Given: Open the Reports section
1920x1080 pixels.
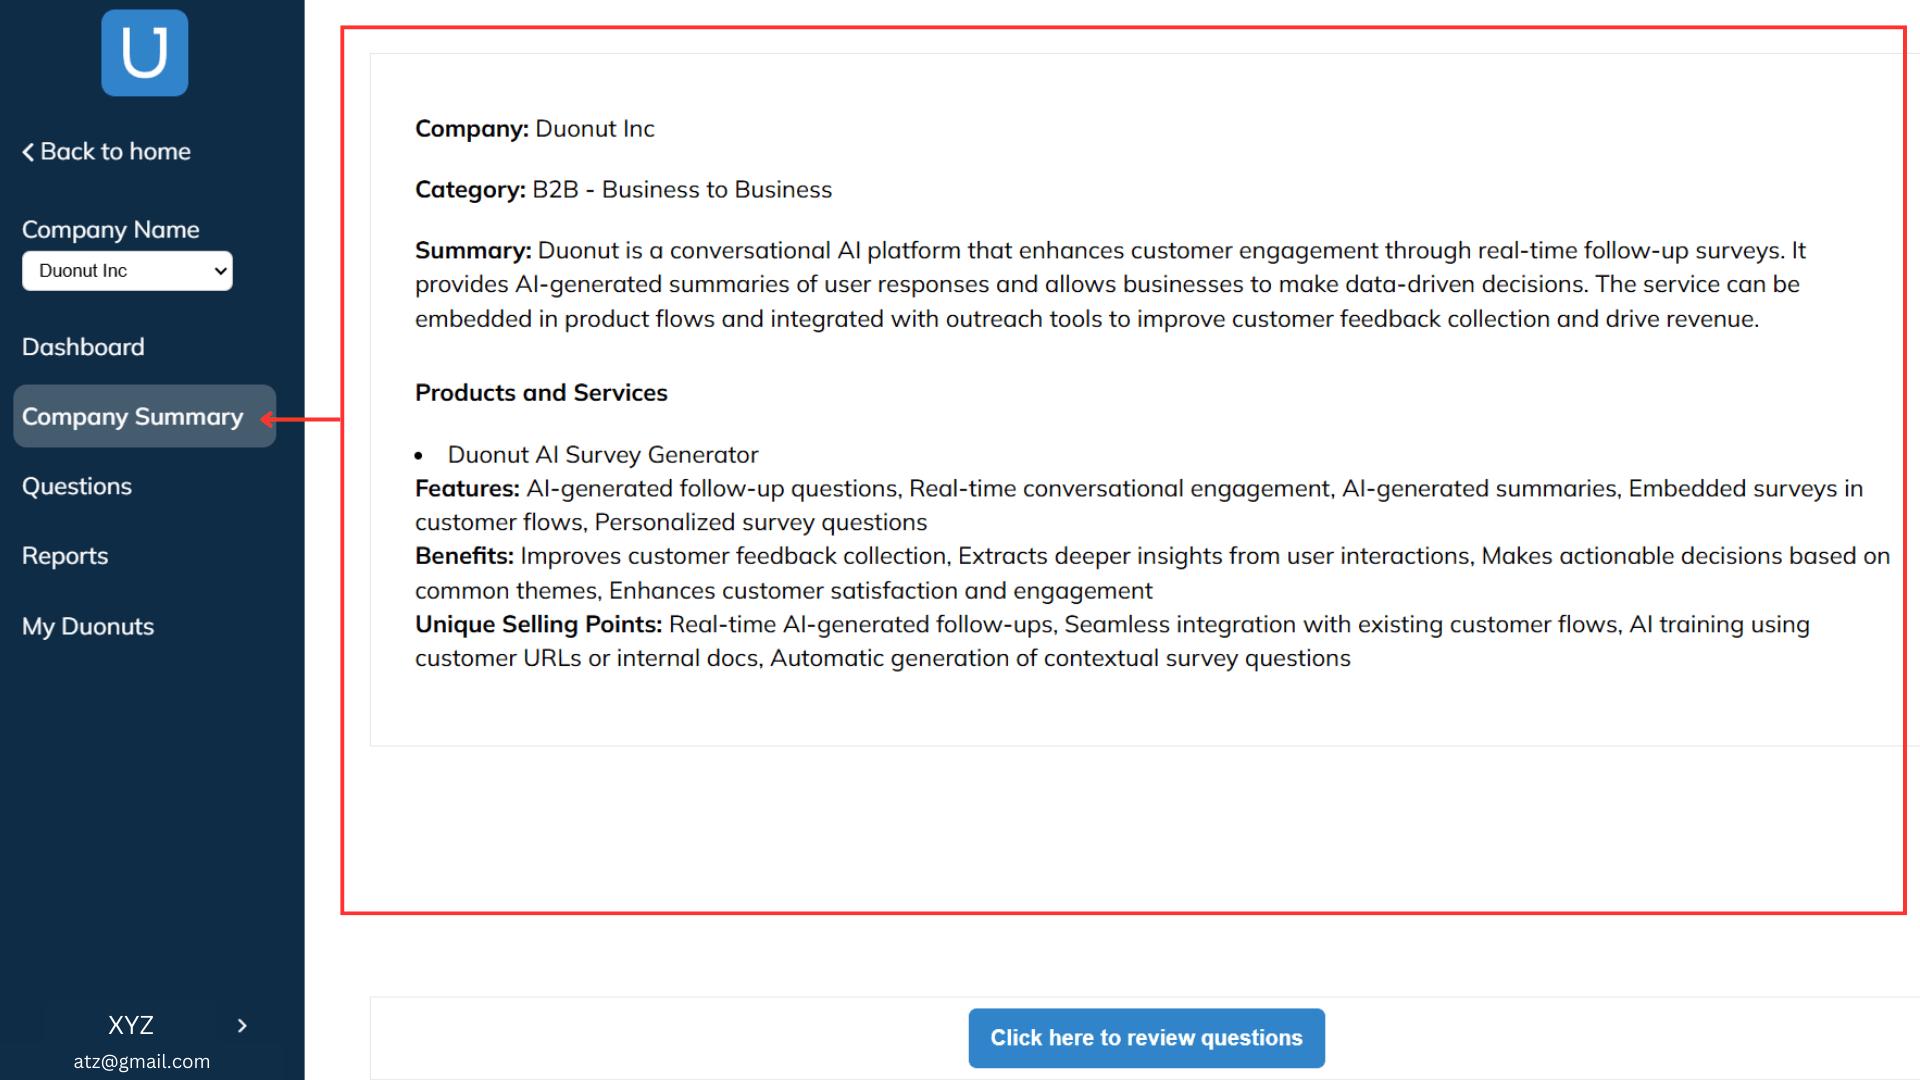Looking at the screenshot, I should tap(65, 556).
